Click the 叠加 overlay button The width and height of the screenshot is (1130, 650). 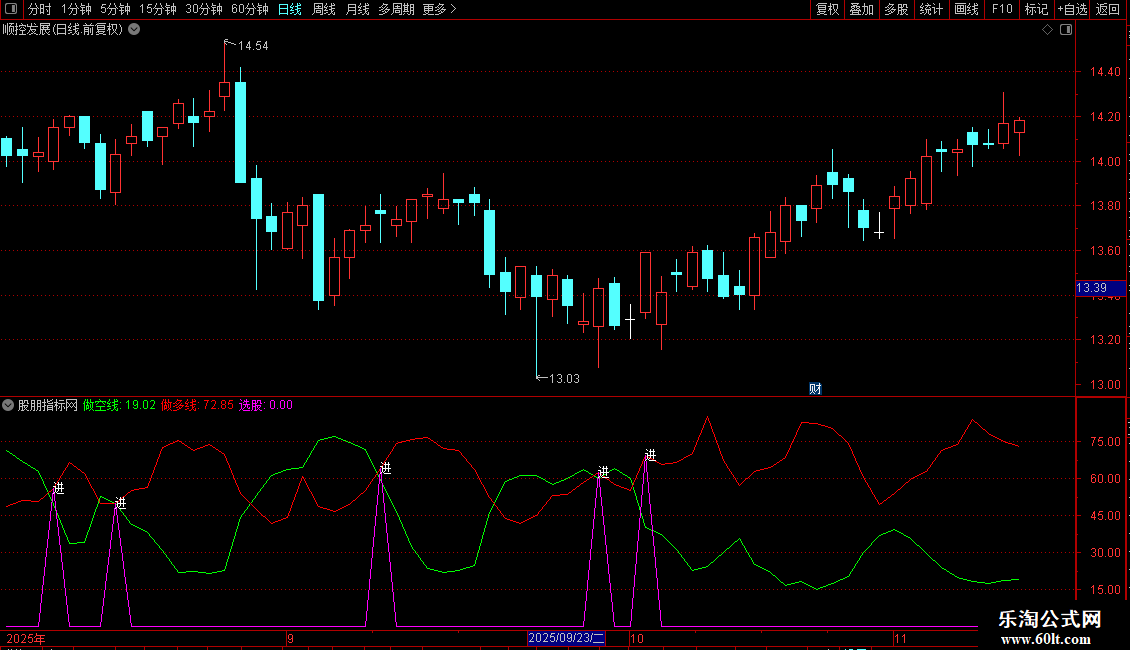pos(861,9)
